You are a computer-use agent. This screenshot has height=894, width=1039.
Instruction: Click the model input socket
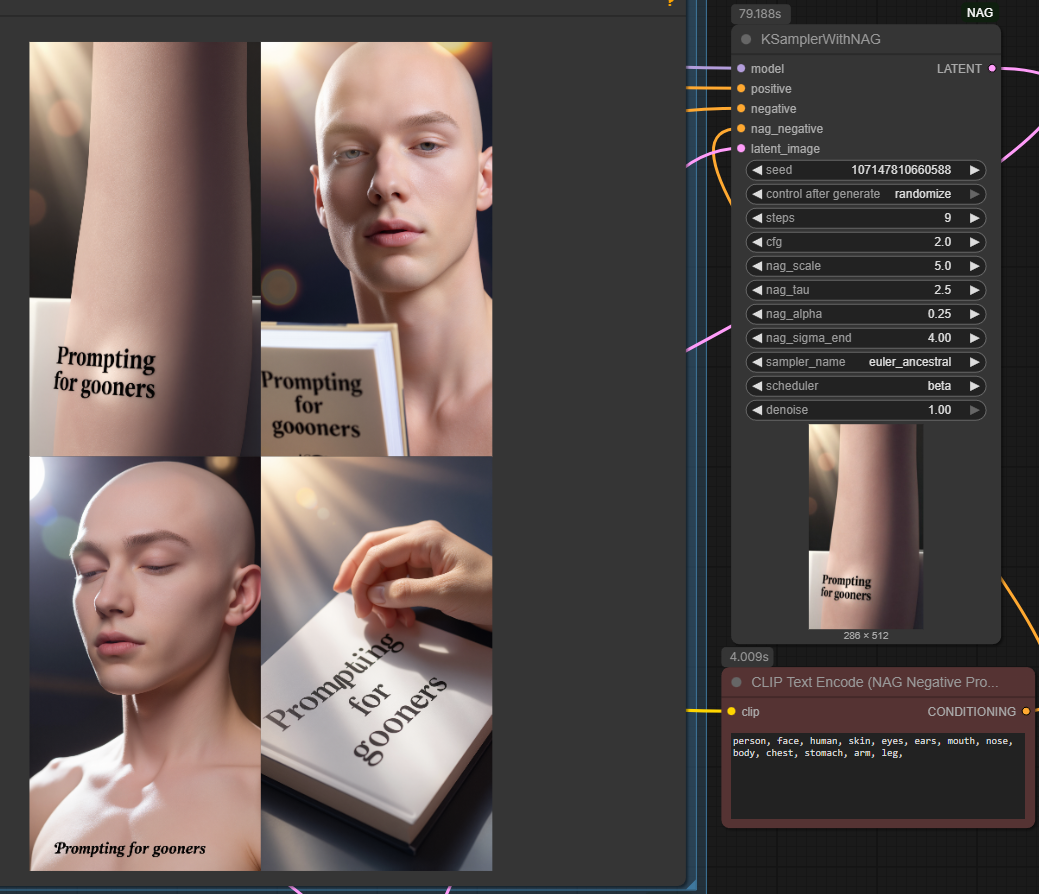coord(741,68)
